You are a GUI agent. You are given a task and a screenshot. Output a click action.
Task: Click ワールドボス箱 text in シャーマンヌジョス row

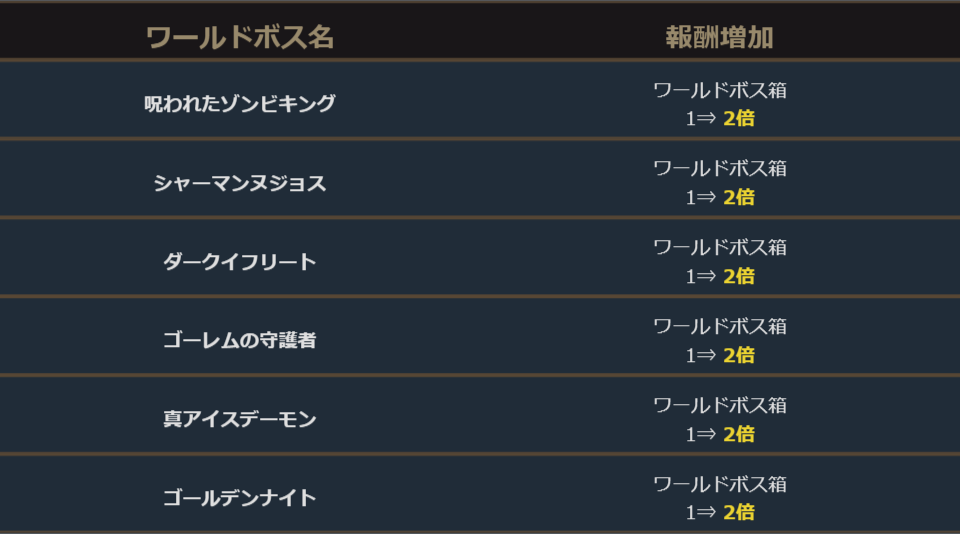pos(720,168)
